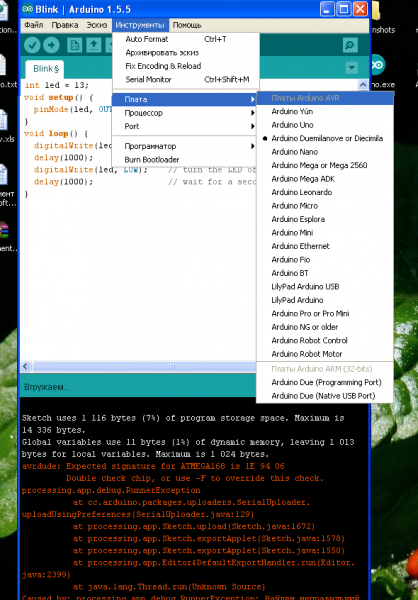Click horizontal scrollbar left arrow

[x=26, y=367]
